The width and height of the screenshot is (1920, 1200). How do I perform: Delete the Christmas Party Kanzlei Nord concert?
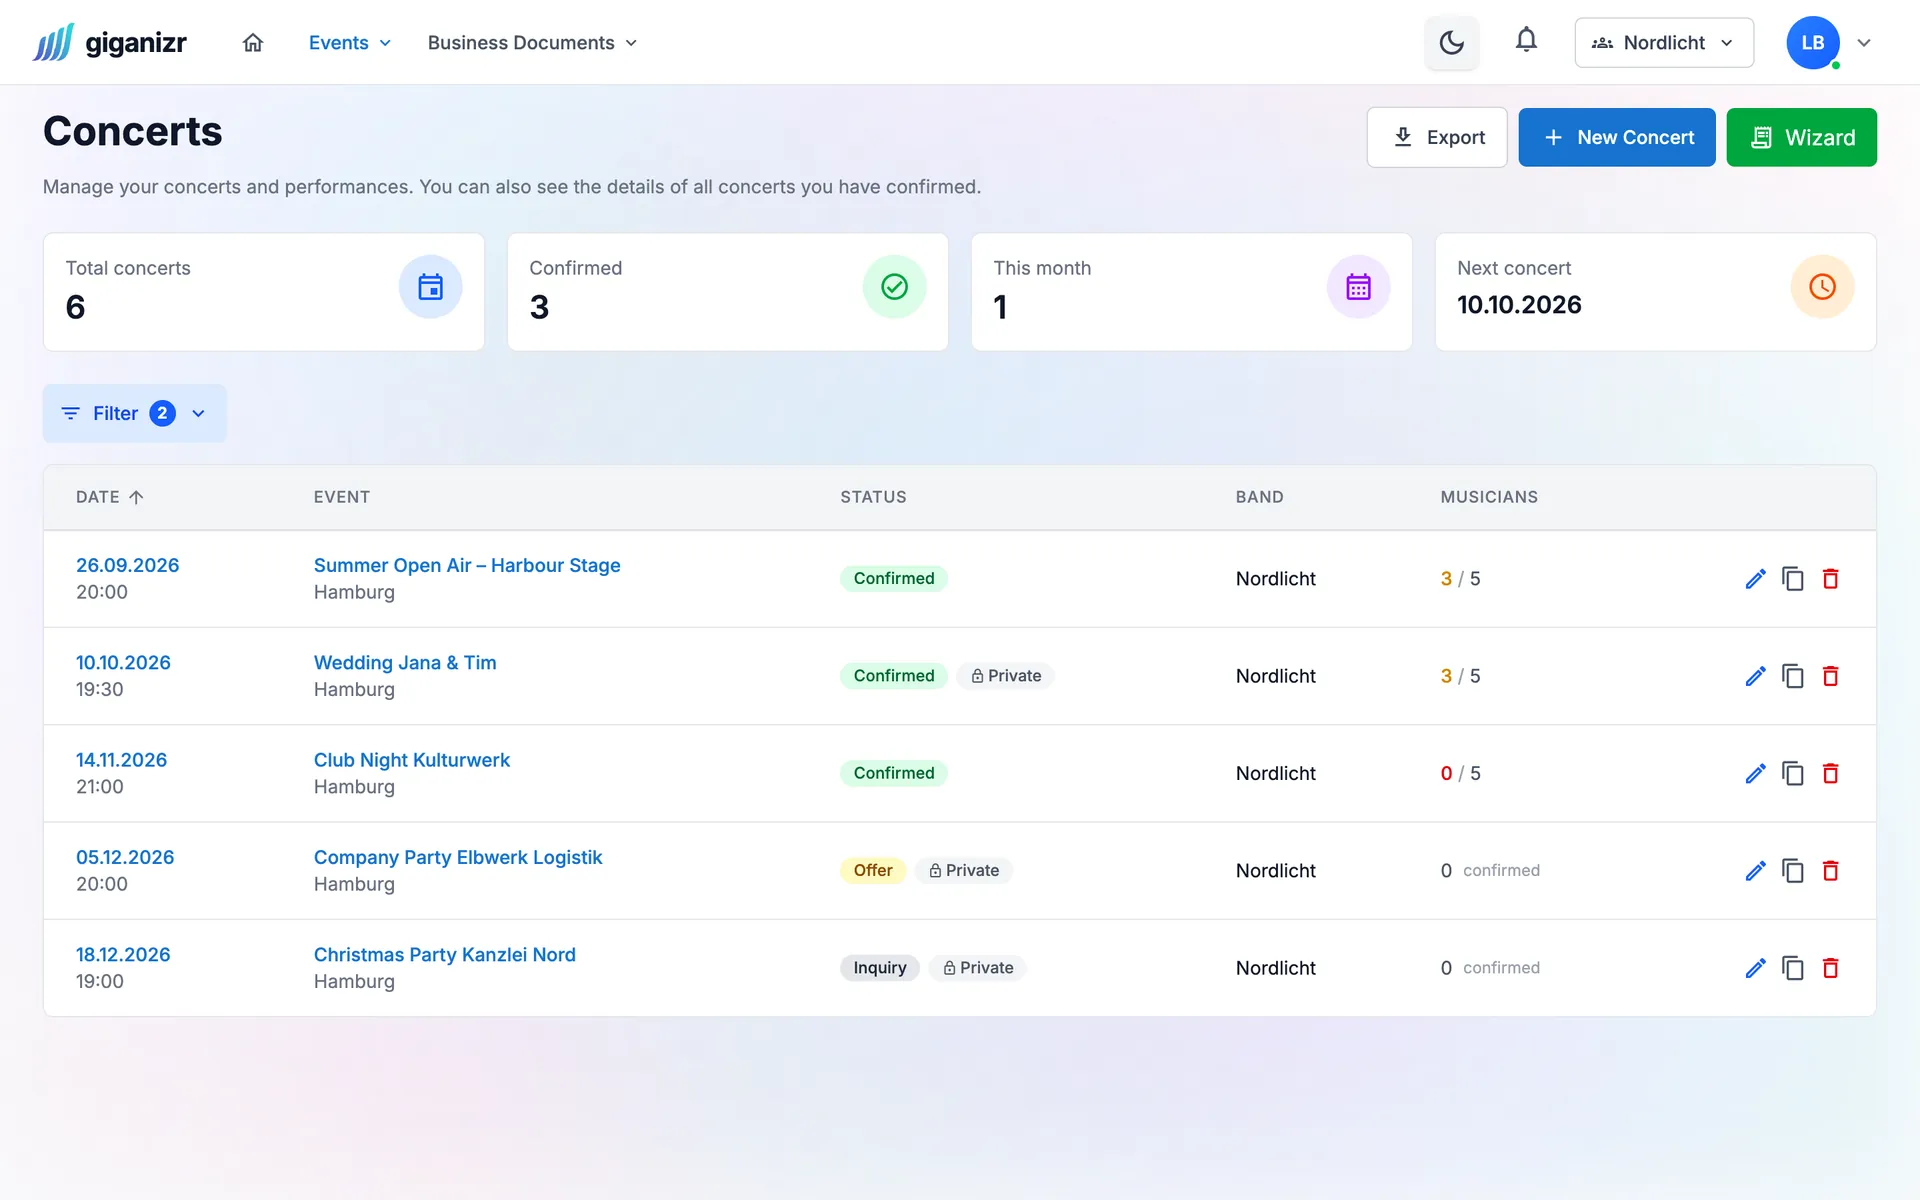(1831, 968)
